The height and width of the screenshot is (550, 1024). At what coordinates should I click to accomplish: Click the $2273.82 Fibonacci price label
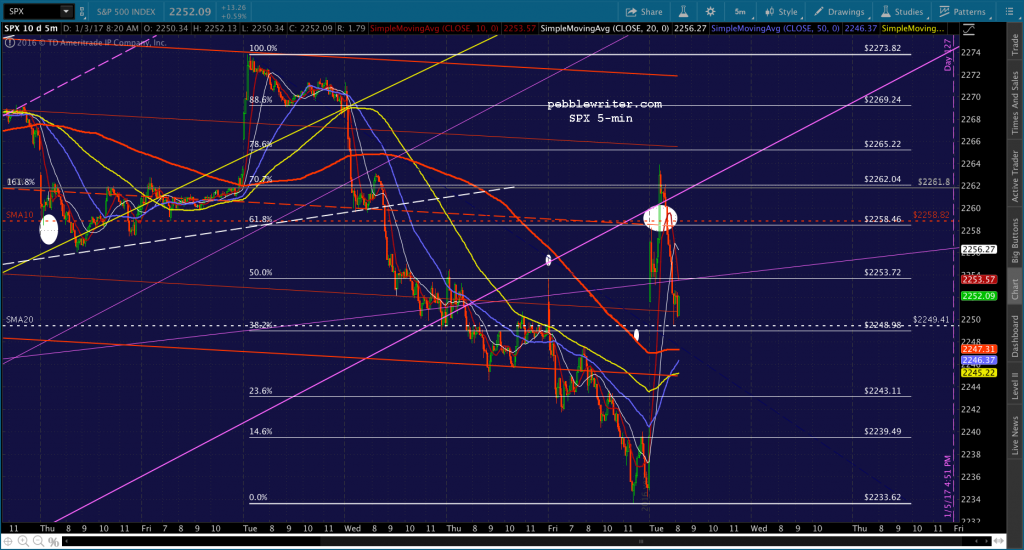tap(882, 48)
